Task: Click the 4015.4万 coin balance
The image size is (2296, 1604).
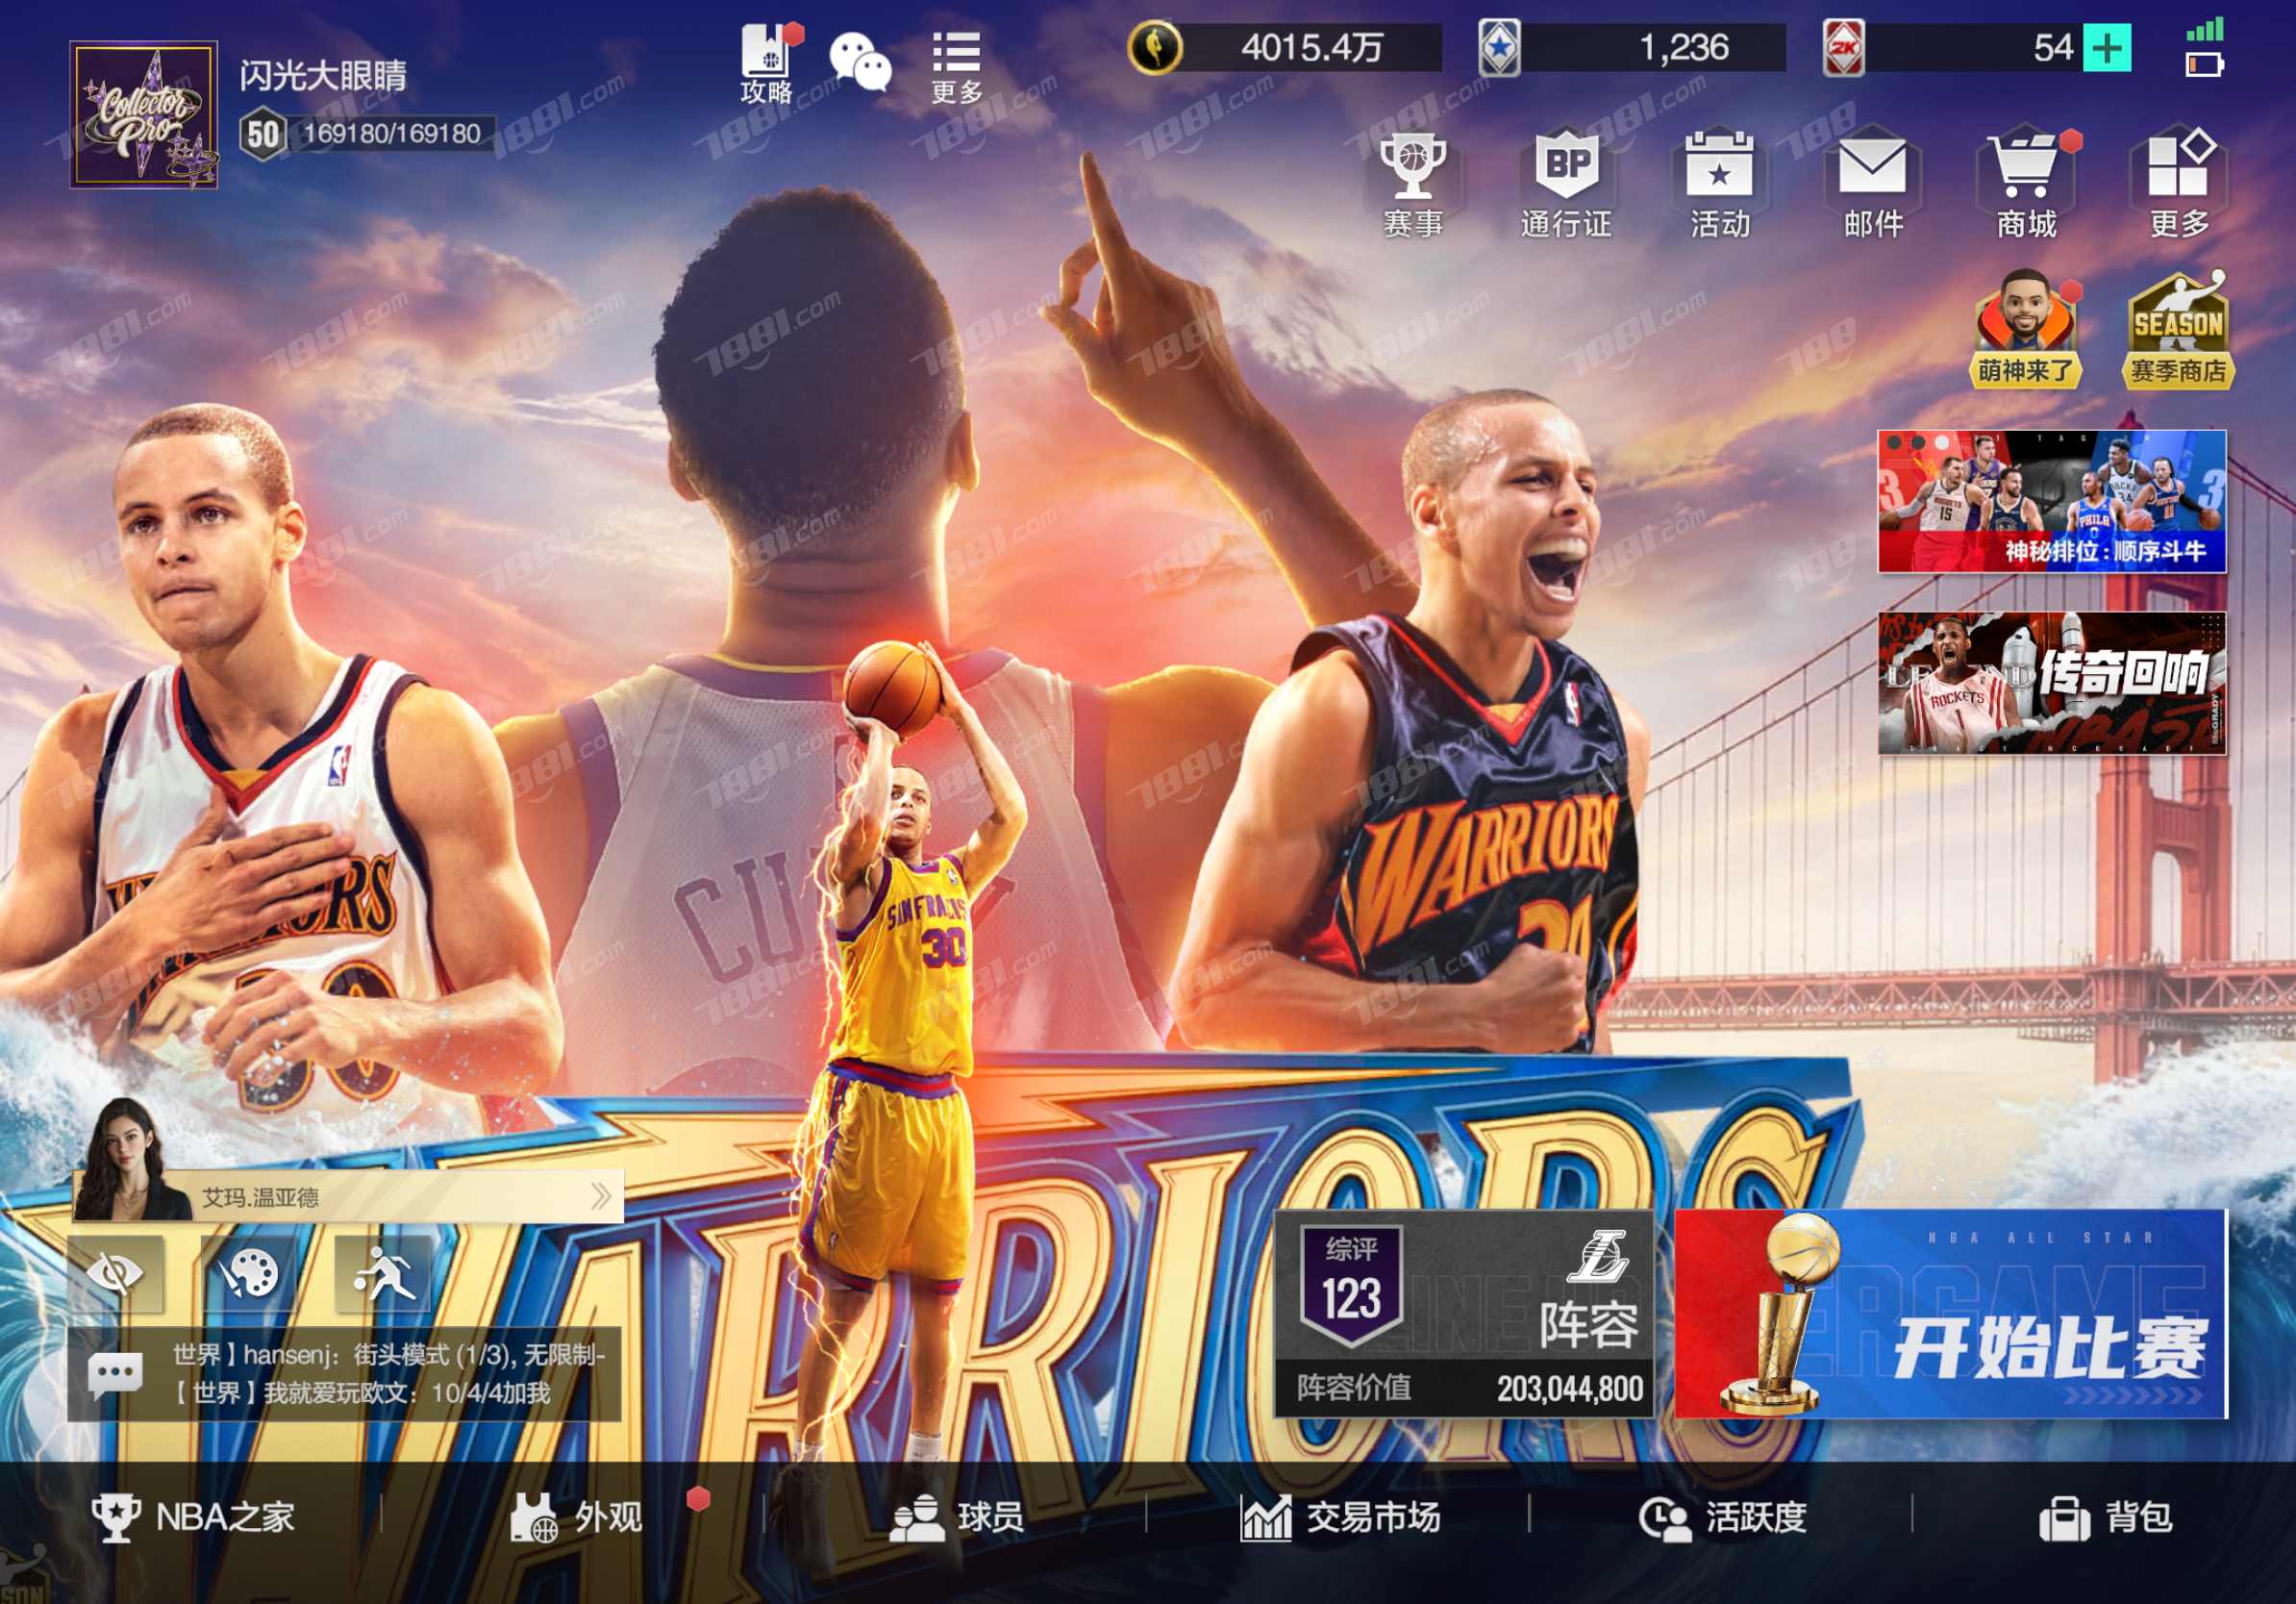Action: point(1312,47)
